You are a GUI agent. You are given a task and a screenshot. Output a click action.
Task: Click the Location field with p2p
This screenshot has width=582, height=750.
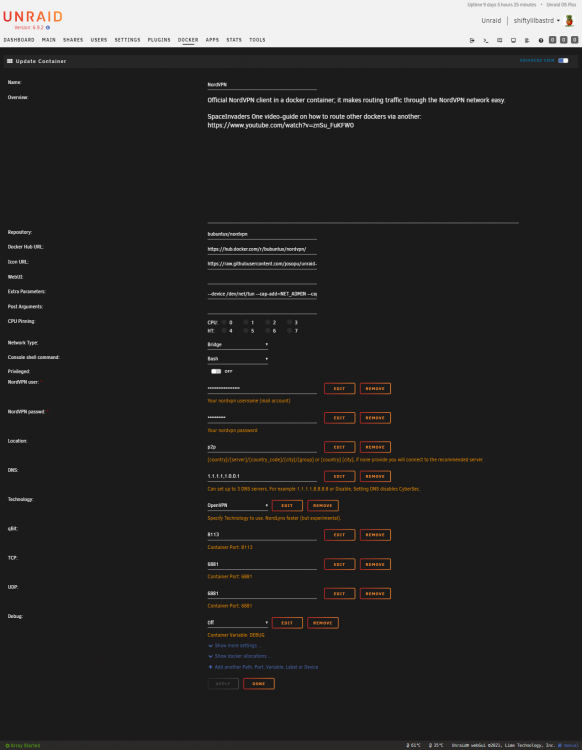tap(262, 447)
